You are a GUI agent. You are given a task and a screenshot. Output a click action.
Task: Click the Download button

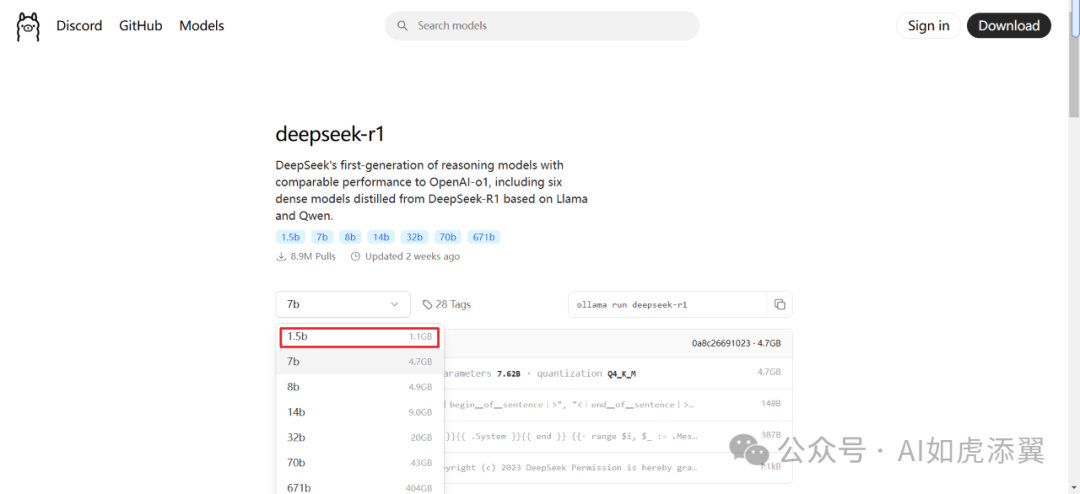[x=1009, y=26]
